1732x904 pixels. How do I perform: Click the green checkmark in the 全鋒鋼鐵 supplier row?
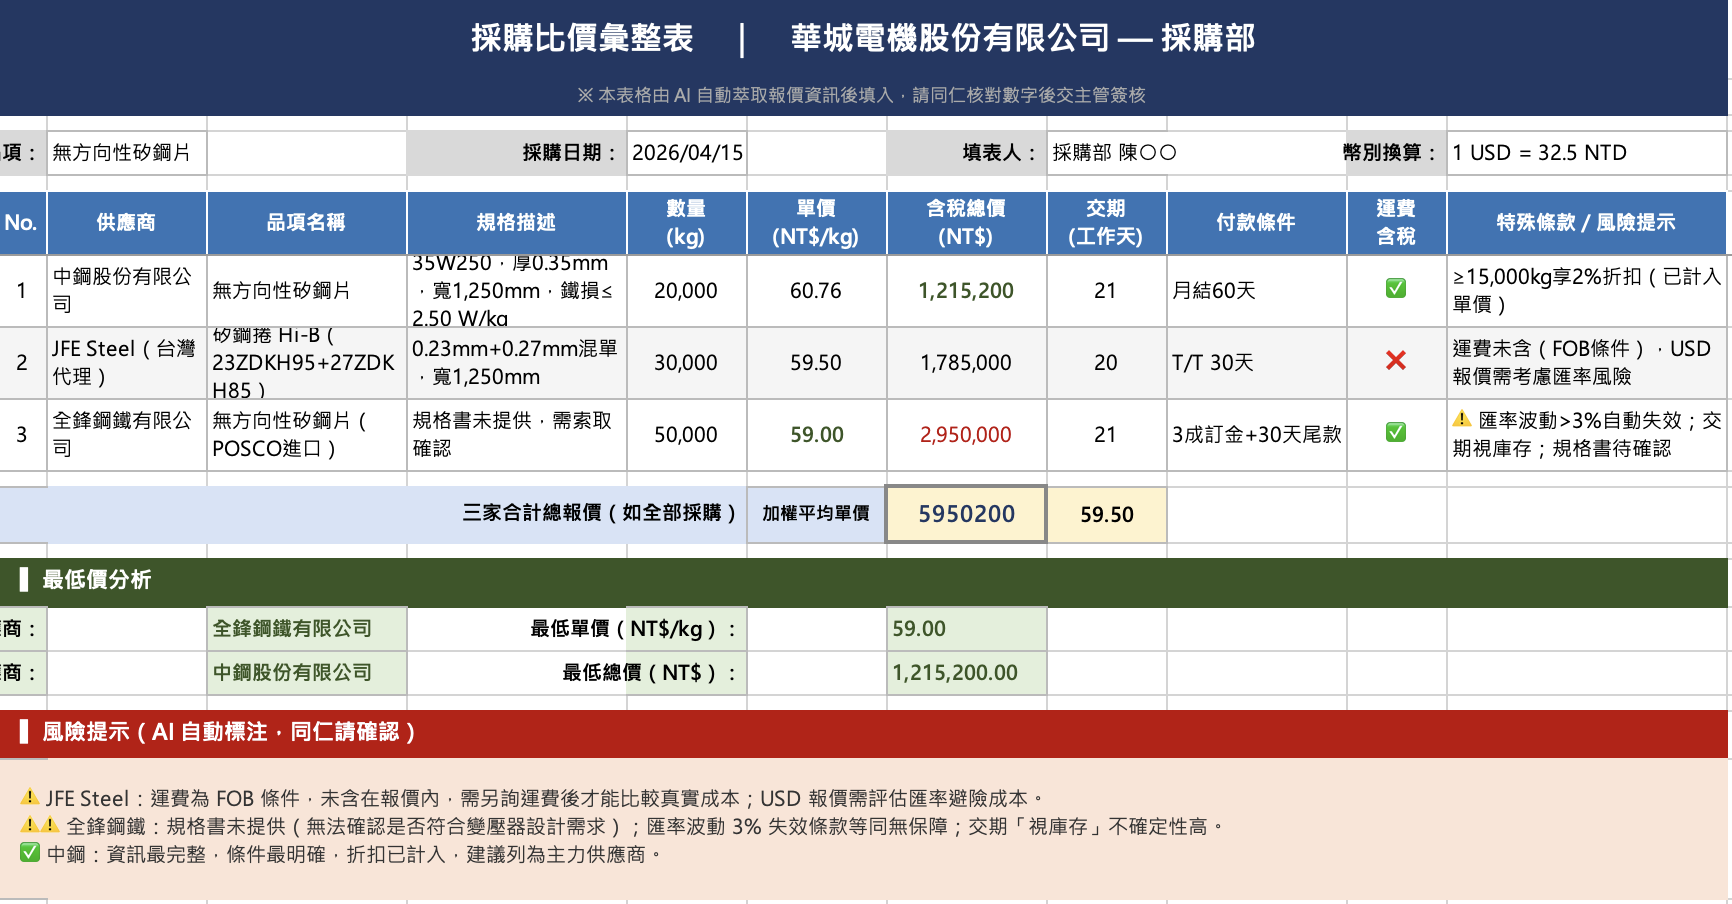[1396, 433]
